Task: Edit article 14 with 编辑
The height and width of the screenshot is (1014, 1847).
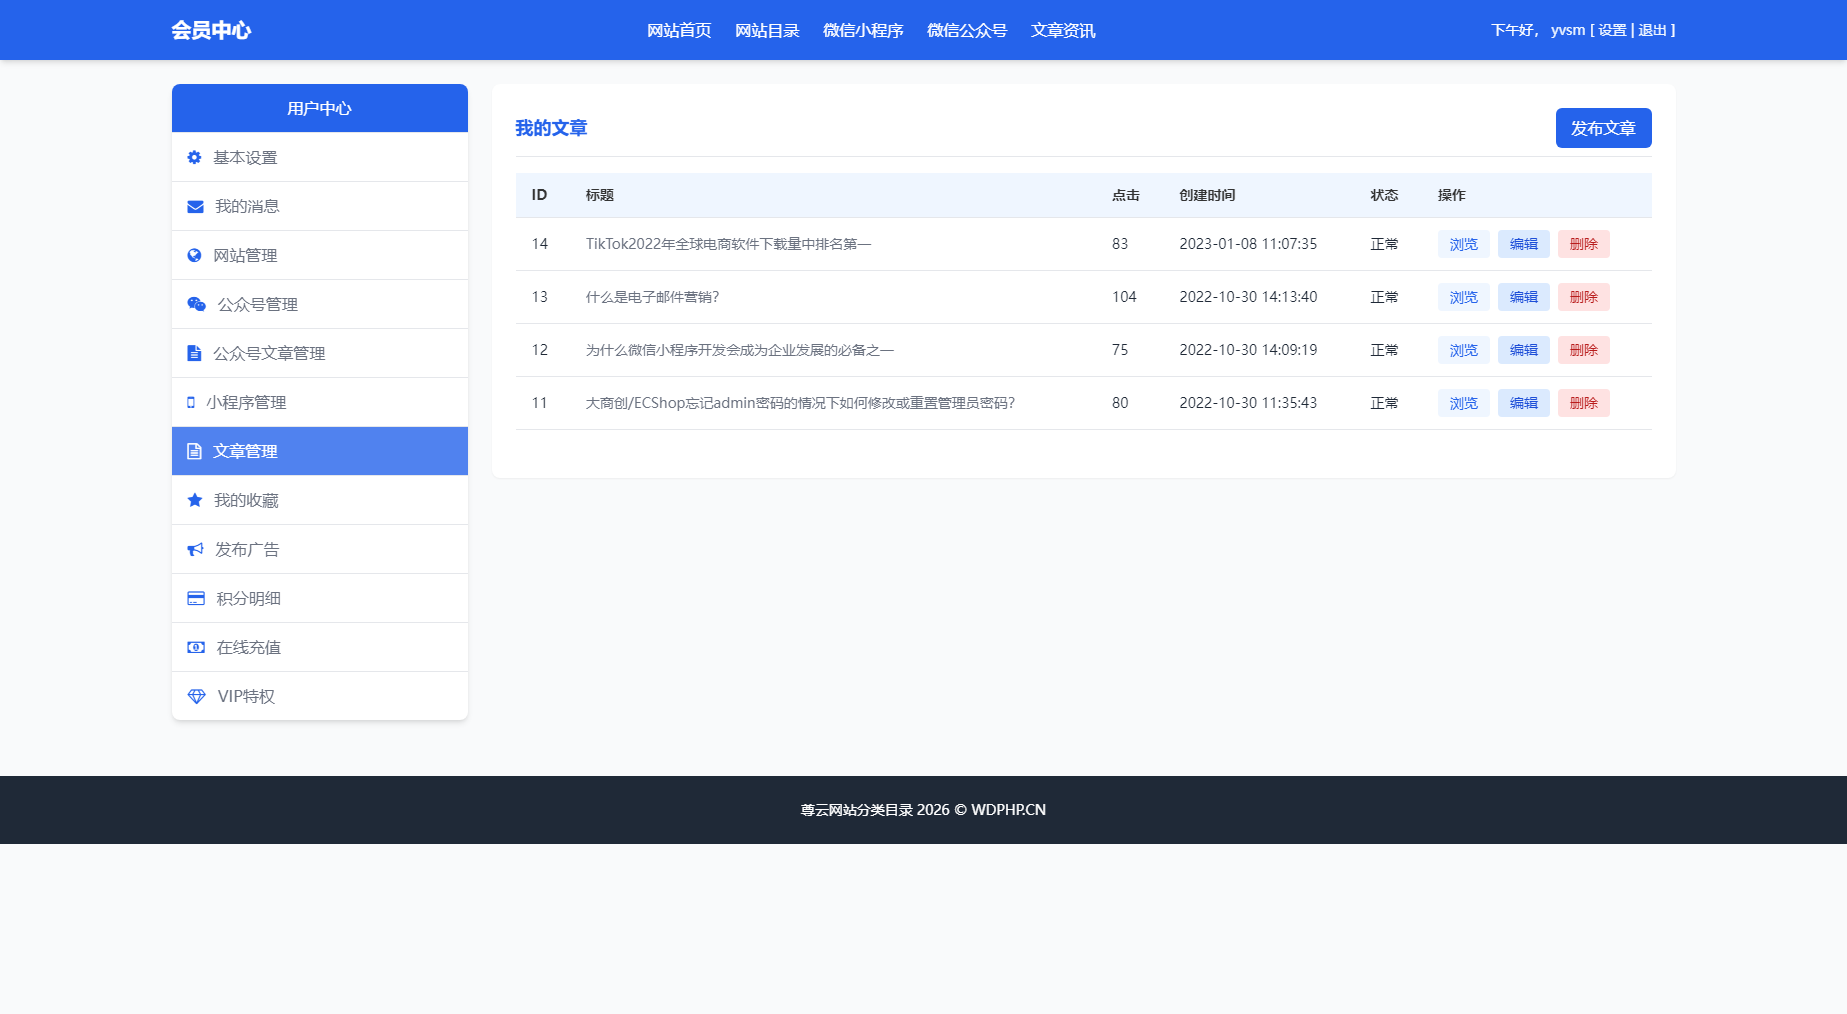Action: click(1523, 244)
